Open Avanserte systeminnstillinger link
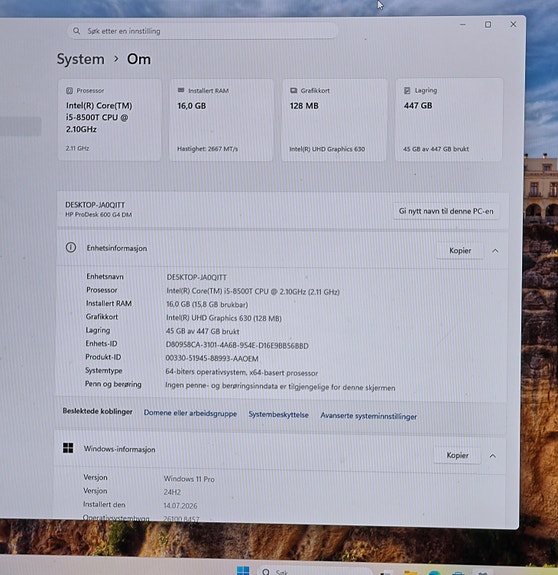 click(x=368, y=416)
